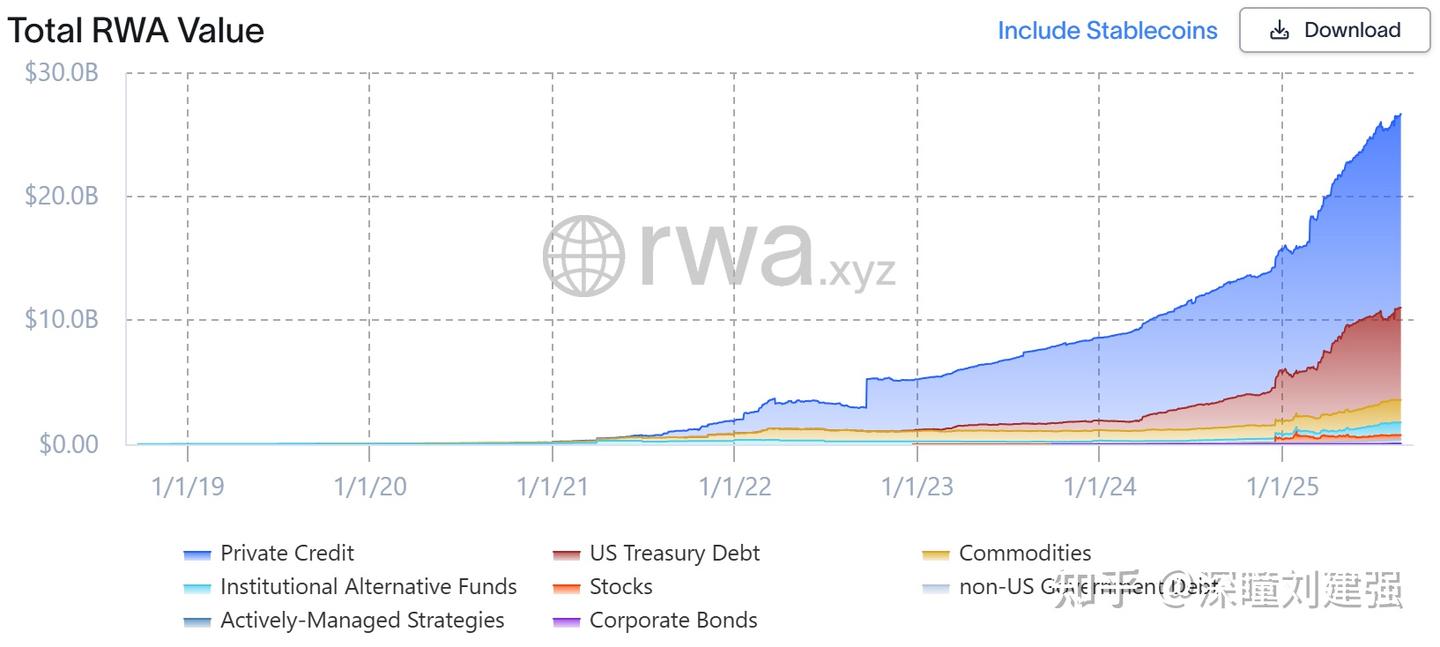Click the orange Stocks color swatch
The height and width of the screenshot is (647, 1440).
click(566, 588)
